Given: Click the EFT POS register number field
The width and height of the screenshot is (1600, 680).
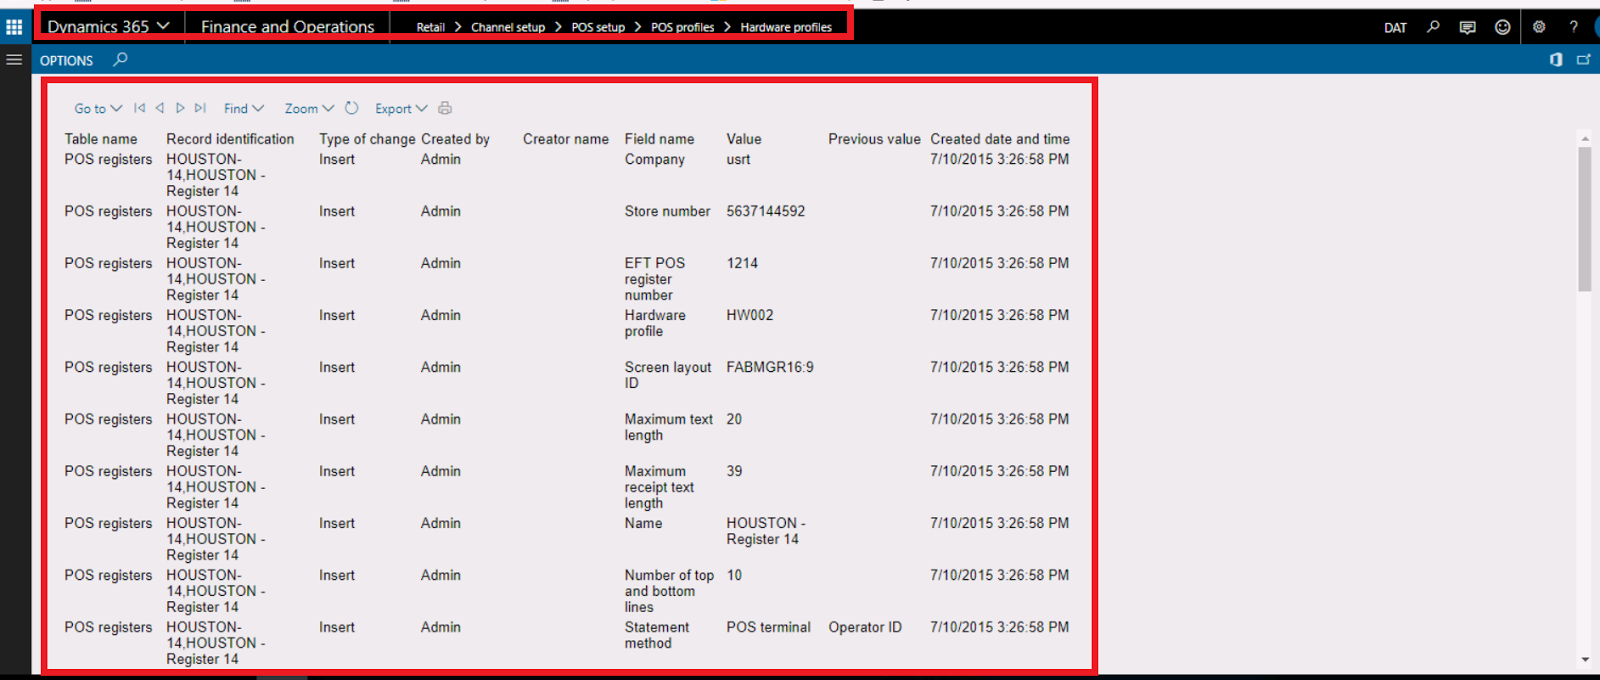Looking at the screenshot, I should point(655,279).
